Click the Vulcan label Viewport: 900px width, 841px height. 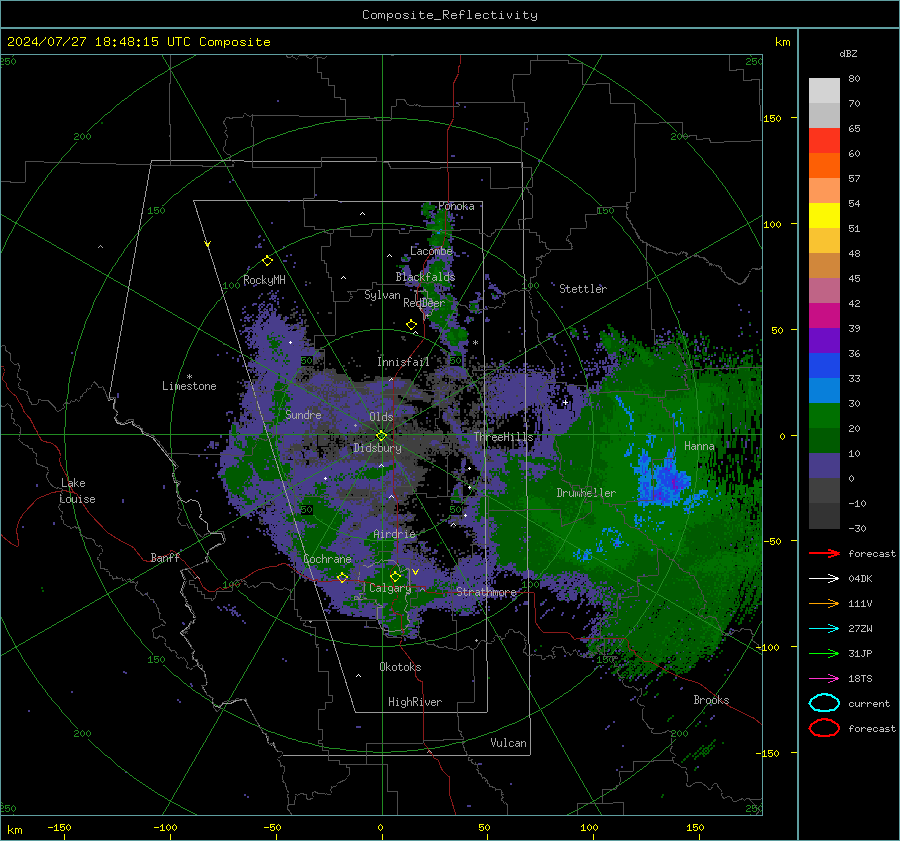(508, 743)
